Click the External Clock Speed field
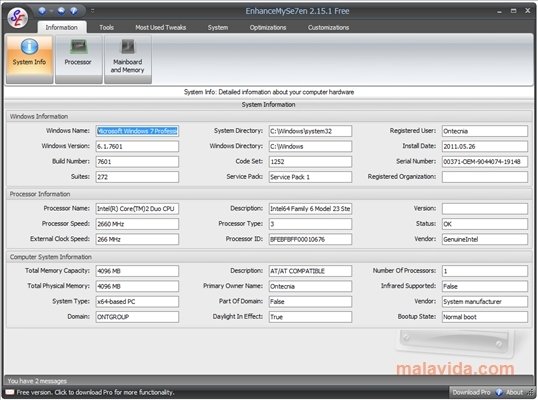This screenshot has height=400, width=538. point(137,239)
